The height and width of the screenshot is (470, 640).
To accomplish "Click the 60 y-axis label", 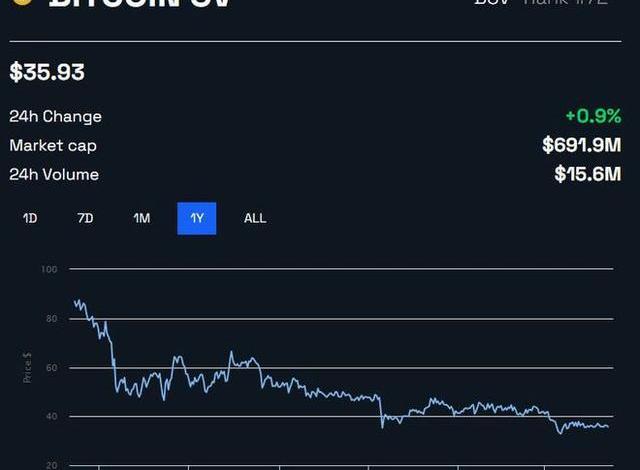I will pos(52,368).
